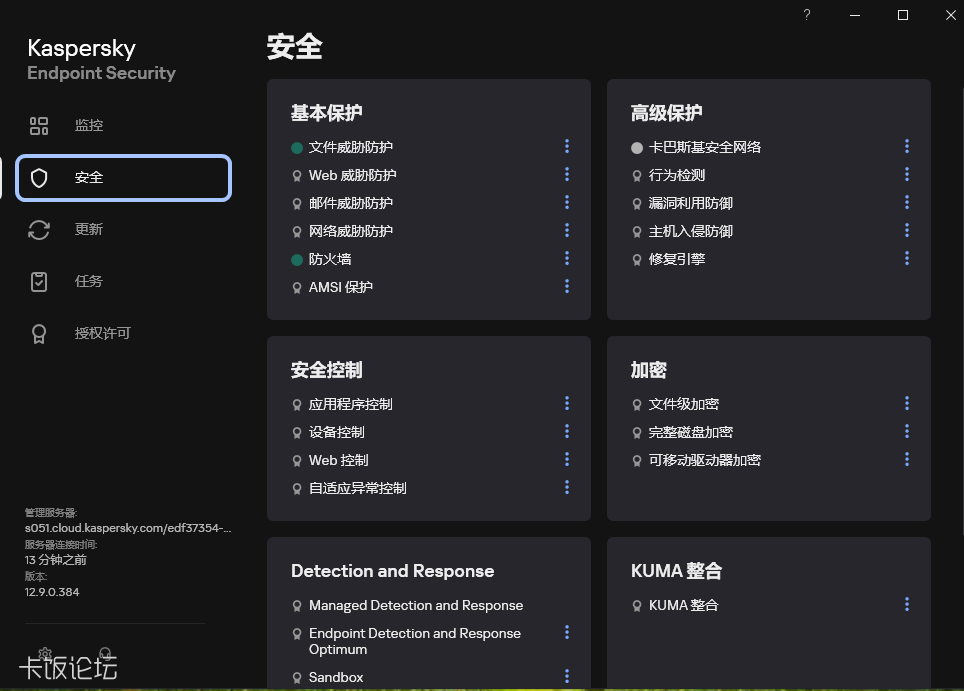Click the 完整磁盘加密 entry
This screenshot has width=964, height=691.
click(690, 433)
